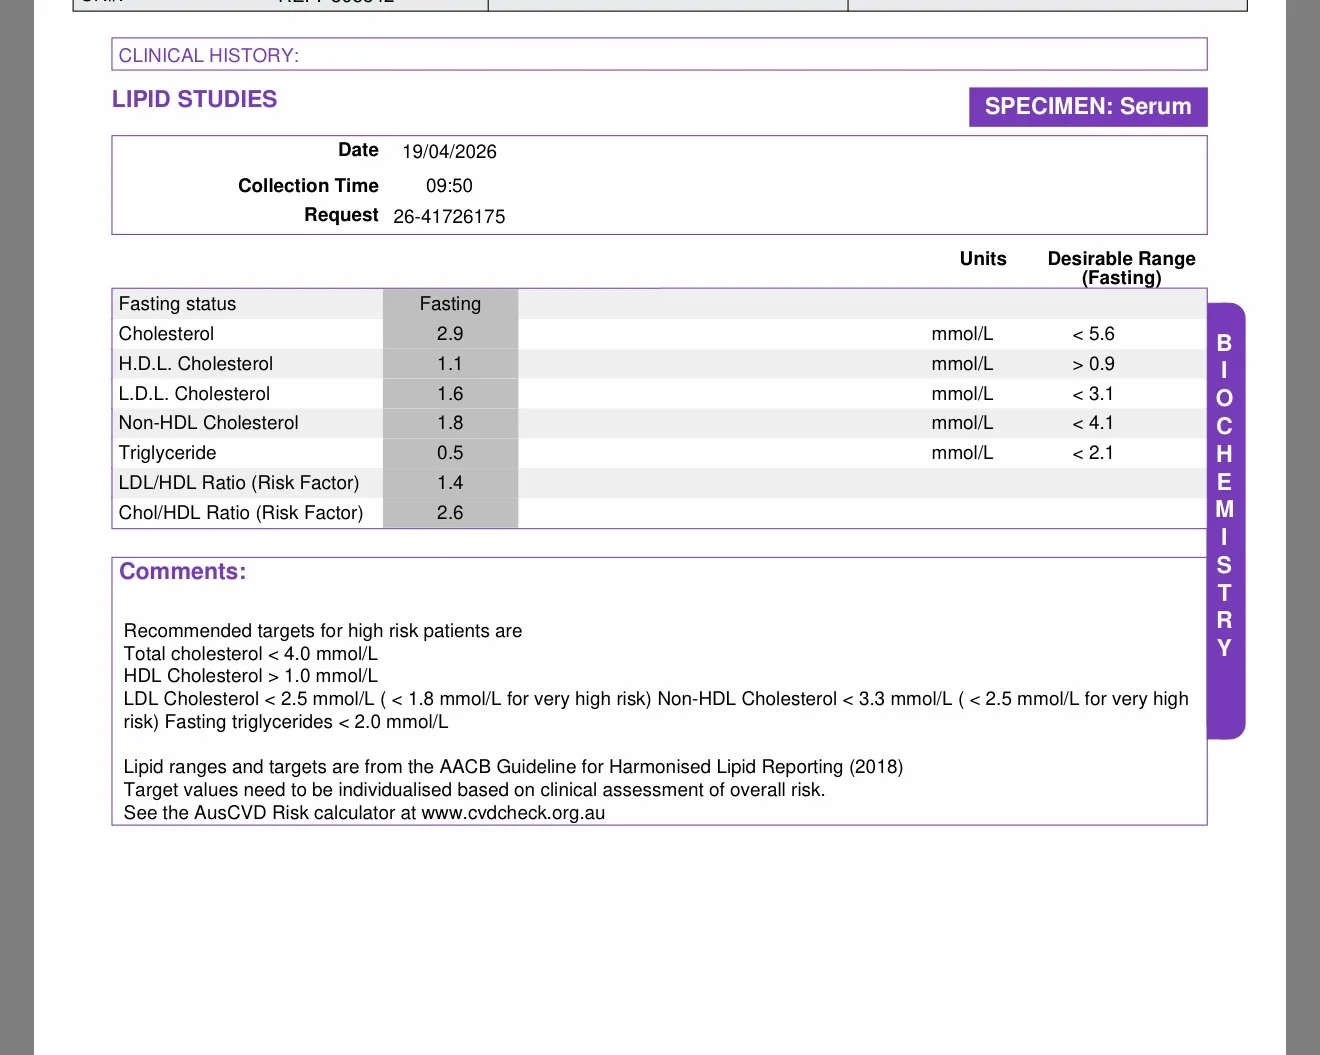Select the cholesterol desirable range < 5.6
The width and height of the screenshot is (1320, 1055).
(1093, 334)
